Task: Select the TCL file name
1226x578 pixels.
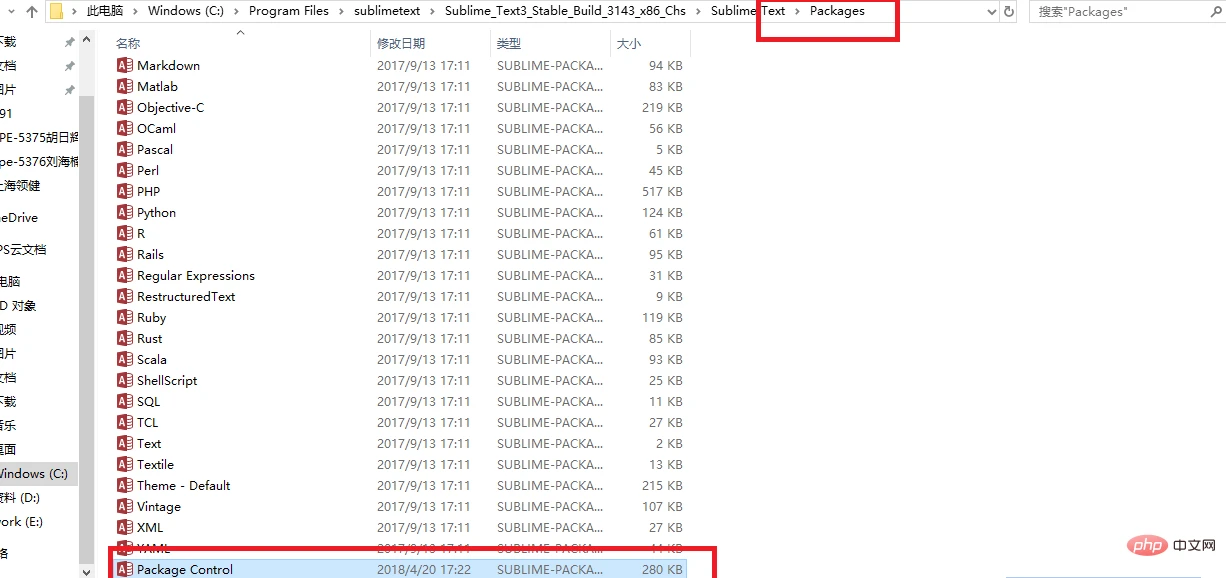Action: [148, 422]
